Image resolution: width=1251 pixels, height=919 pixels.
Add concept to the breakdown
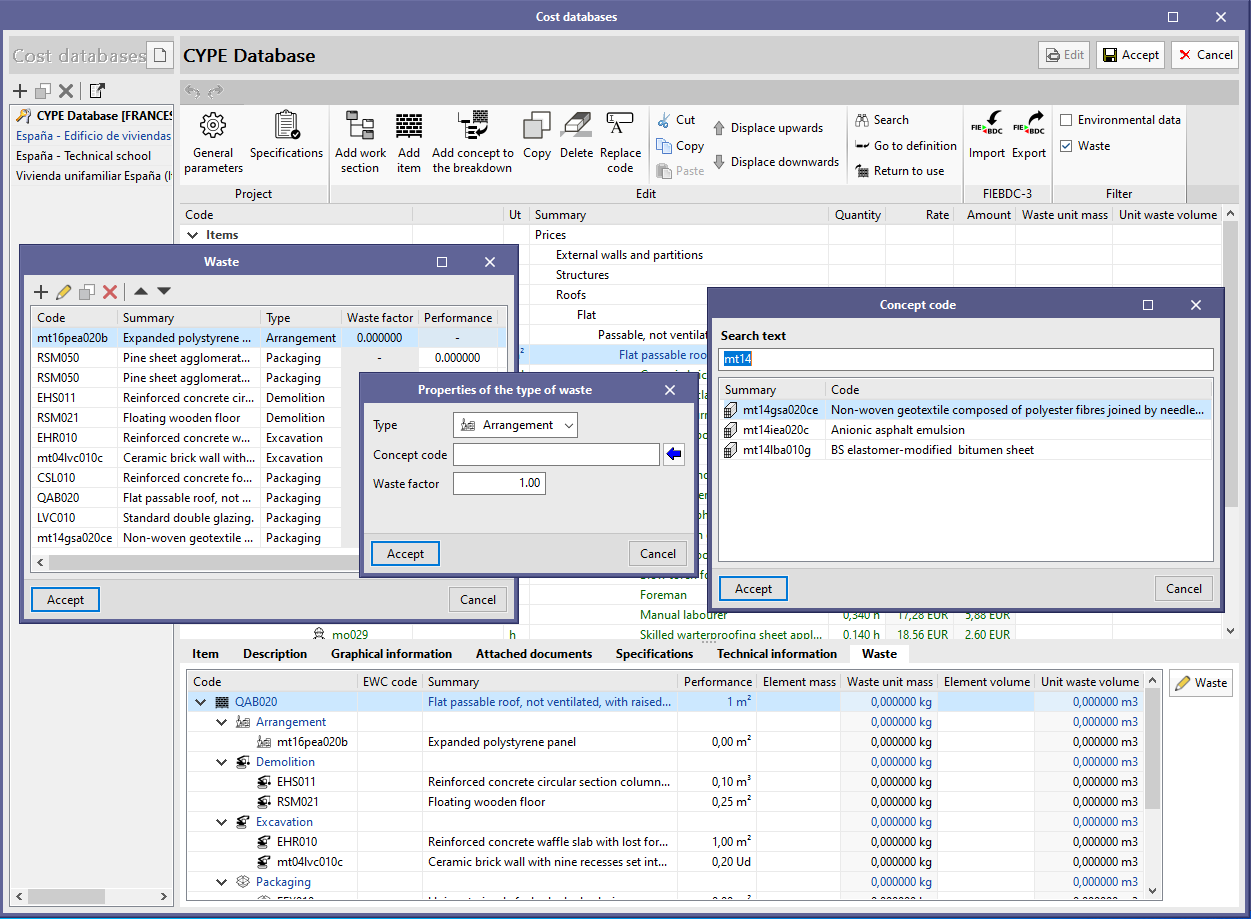tap(473, 141)
